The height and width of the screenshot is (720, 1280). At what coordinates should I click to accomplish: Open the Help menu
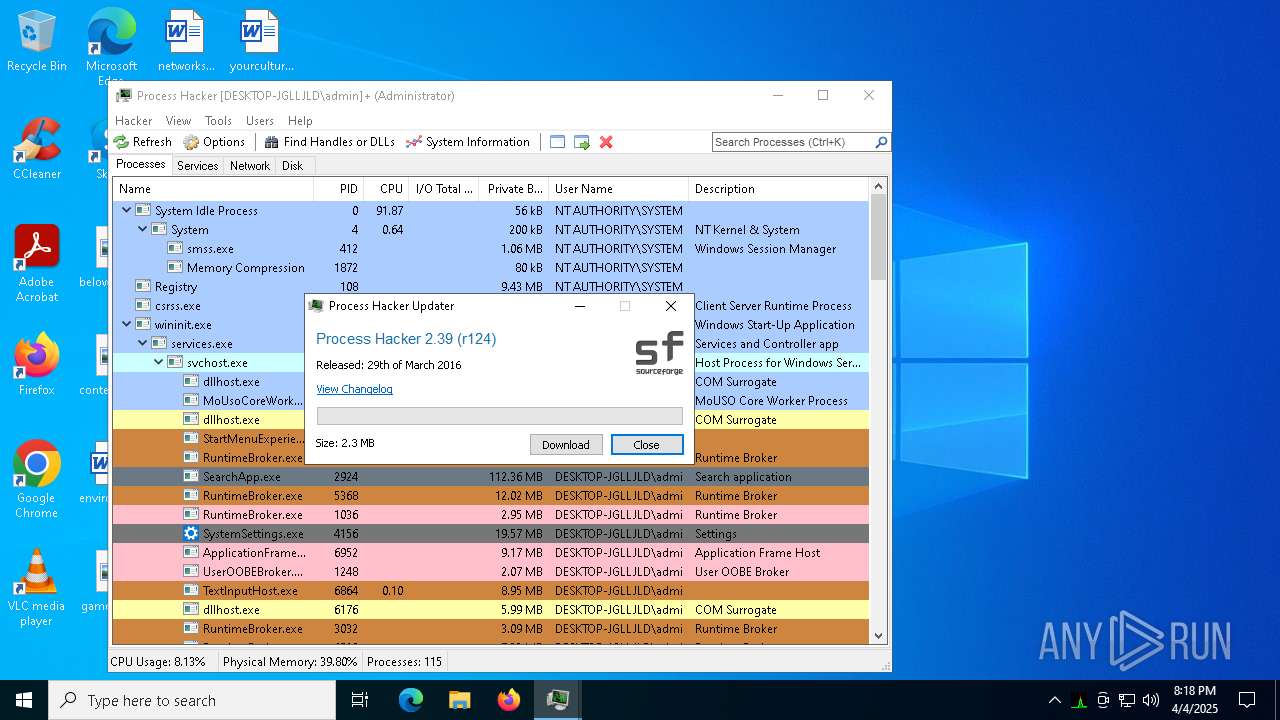(x=300, y=121)
